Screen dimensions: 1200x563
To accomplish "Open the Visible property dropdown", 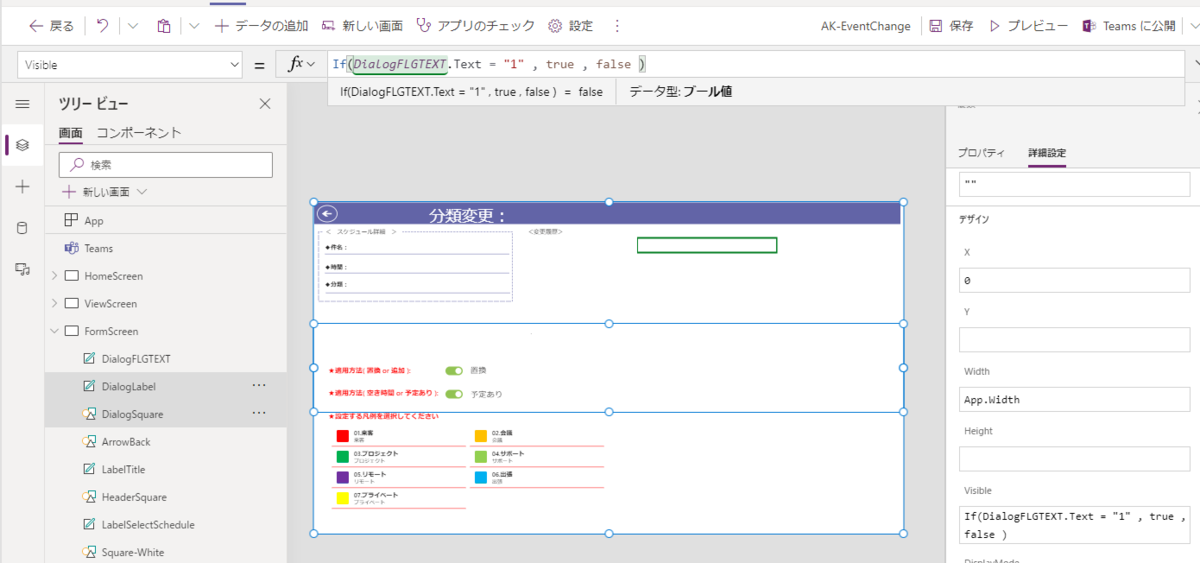I will click(130, 64).
